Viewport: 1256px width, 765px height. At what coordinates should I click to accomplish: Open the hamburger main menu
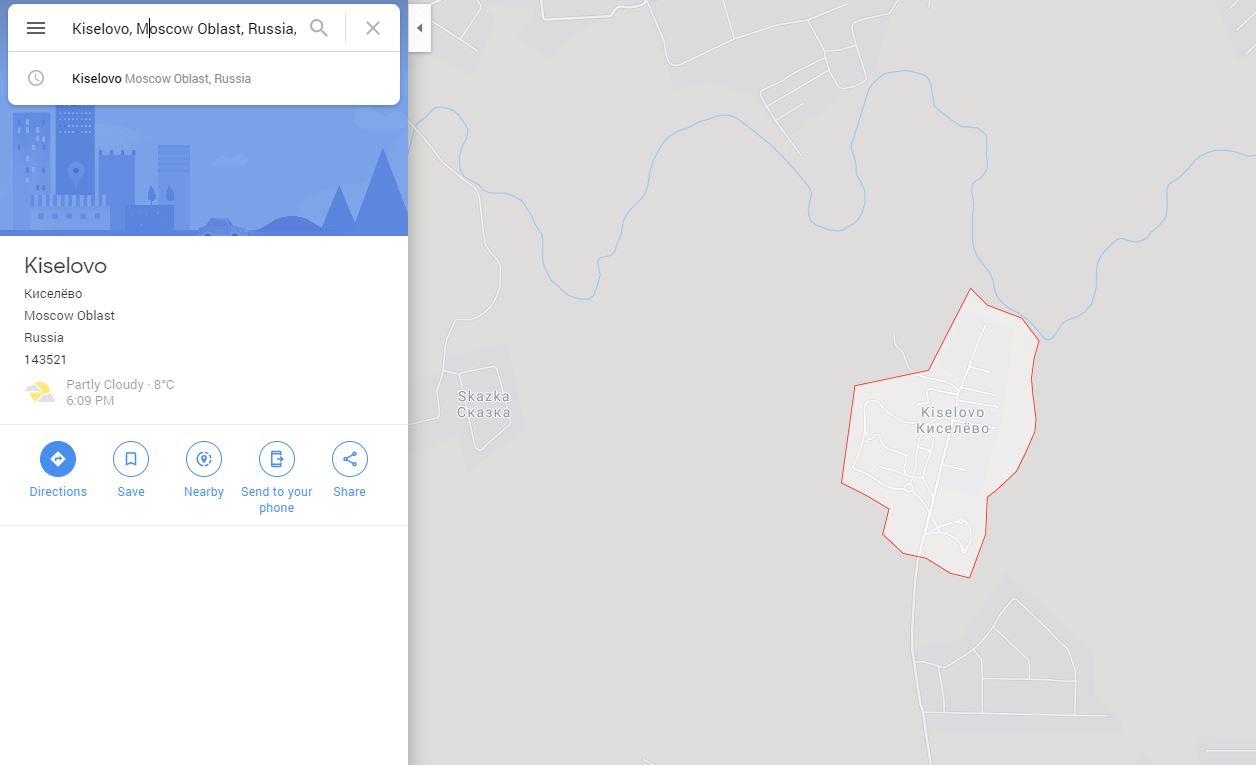point(36,28)
